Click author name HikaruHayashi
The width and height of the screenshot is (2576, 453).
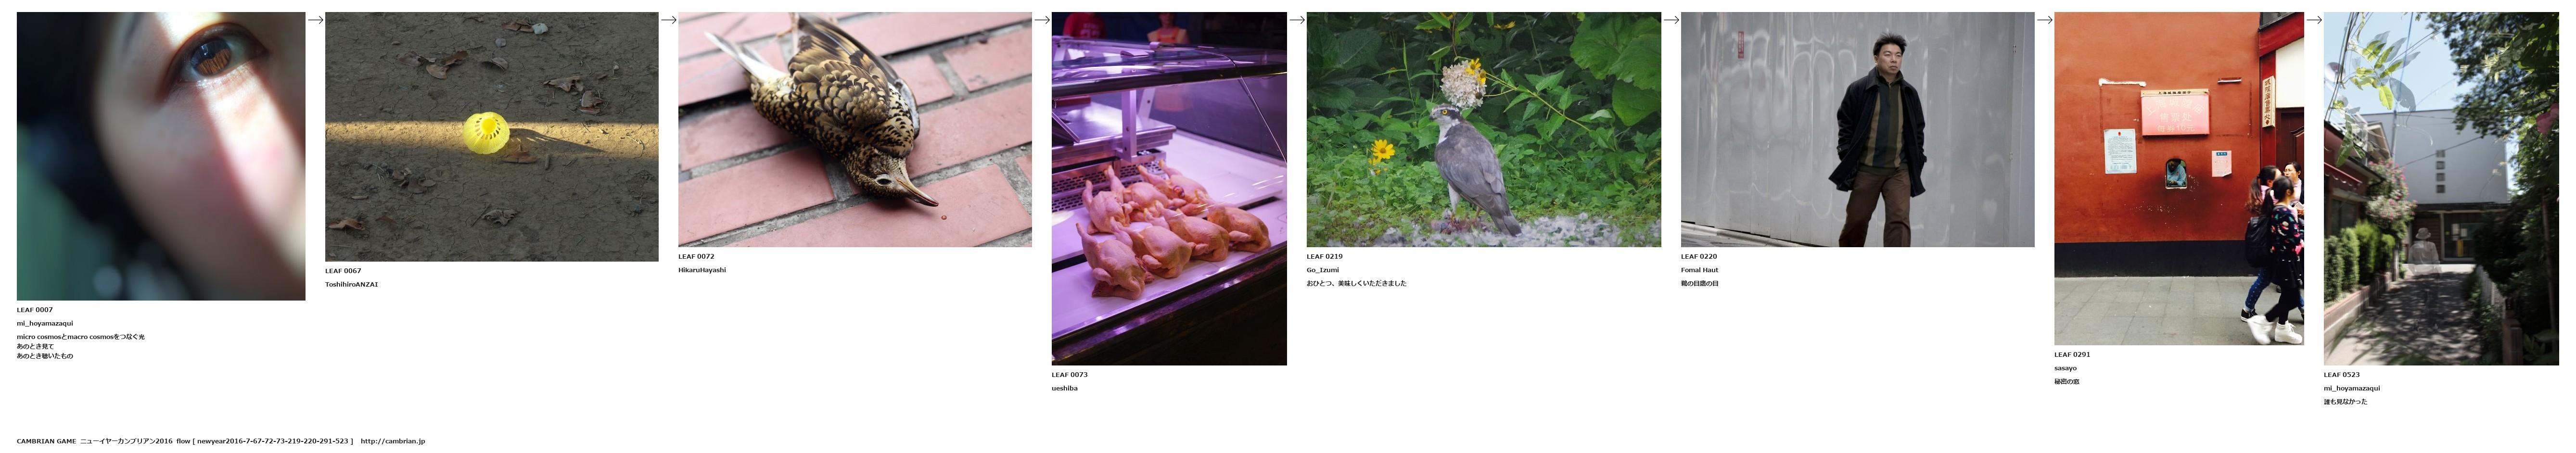pyautogui.click(x=702, y=270)
